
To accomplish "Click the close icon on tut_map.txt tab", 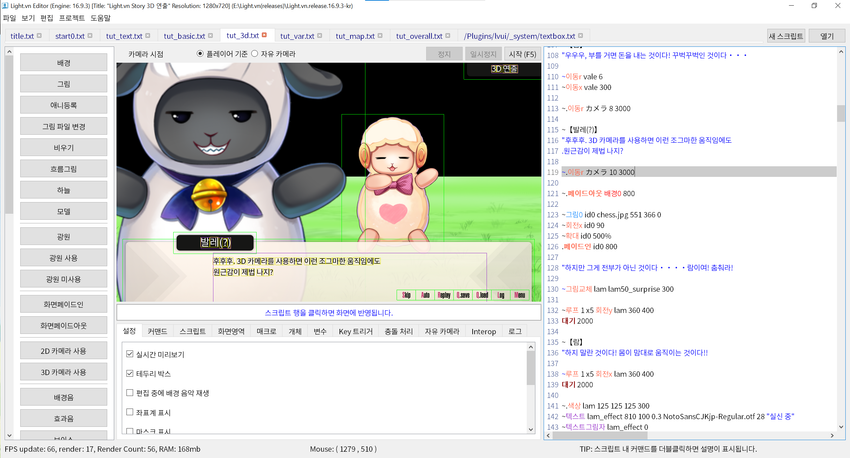I will coord(380,36).
